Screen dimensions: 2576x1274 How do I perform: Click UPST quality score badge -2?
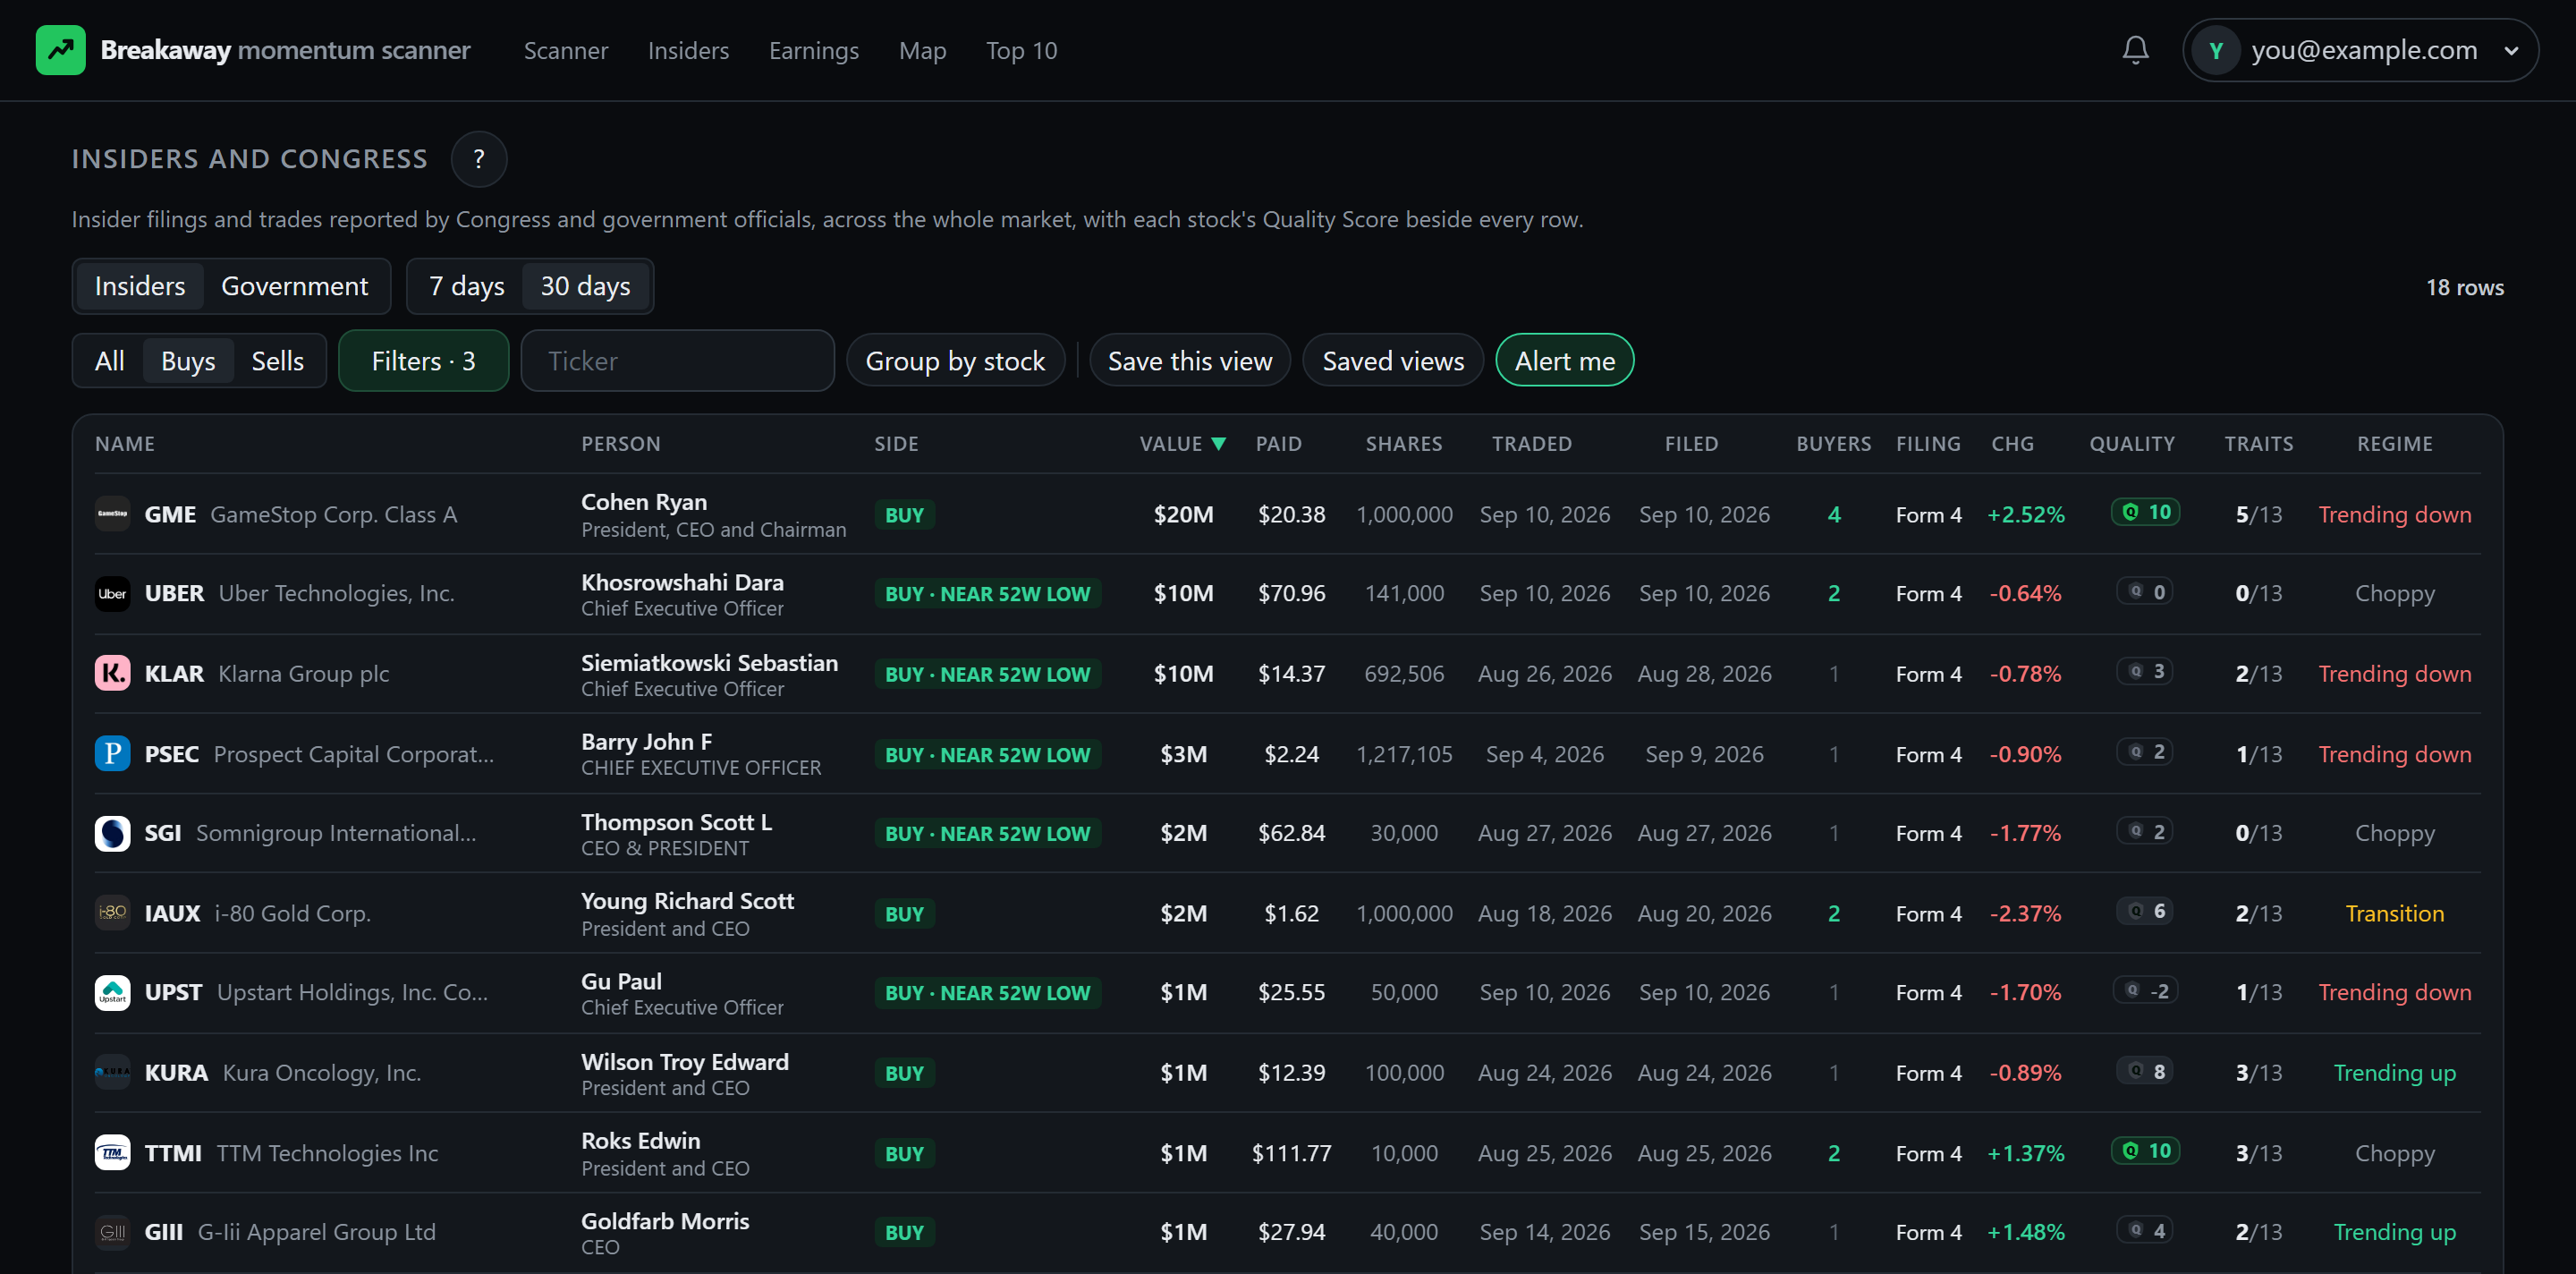pyautogui.click(x=2145, y=991)
